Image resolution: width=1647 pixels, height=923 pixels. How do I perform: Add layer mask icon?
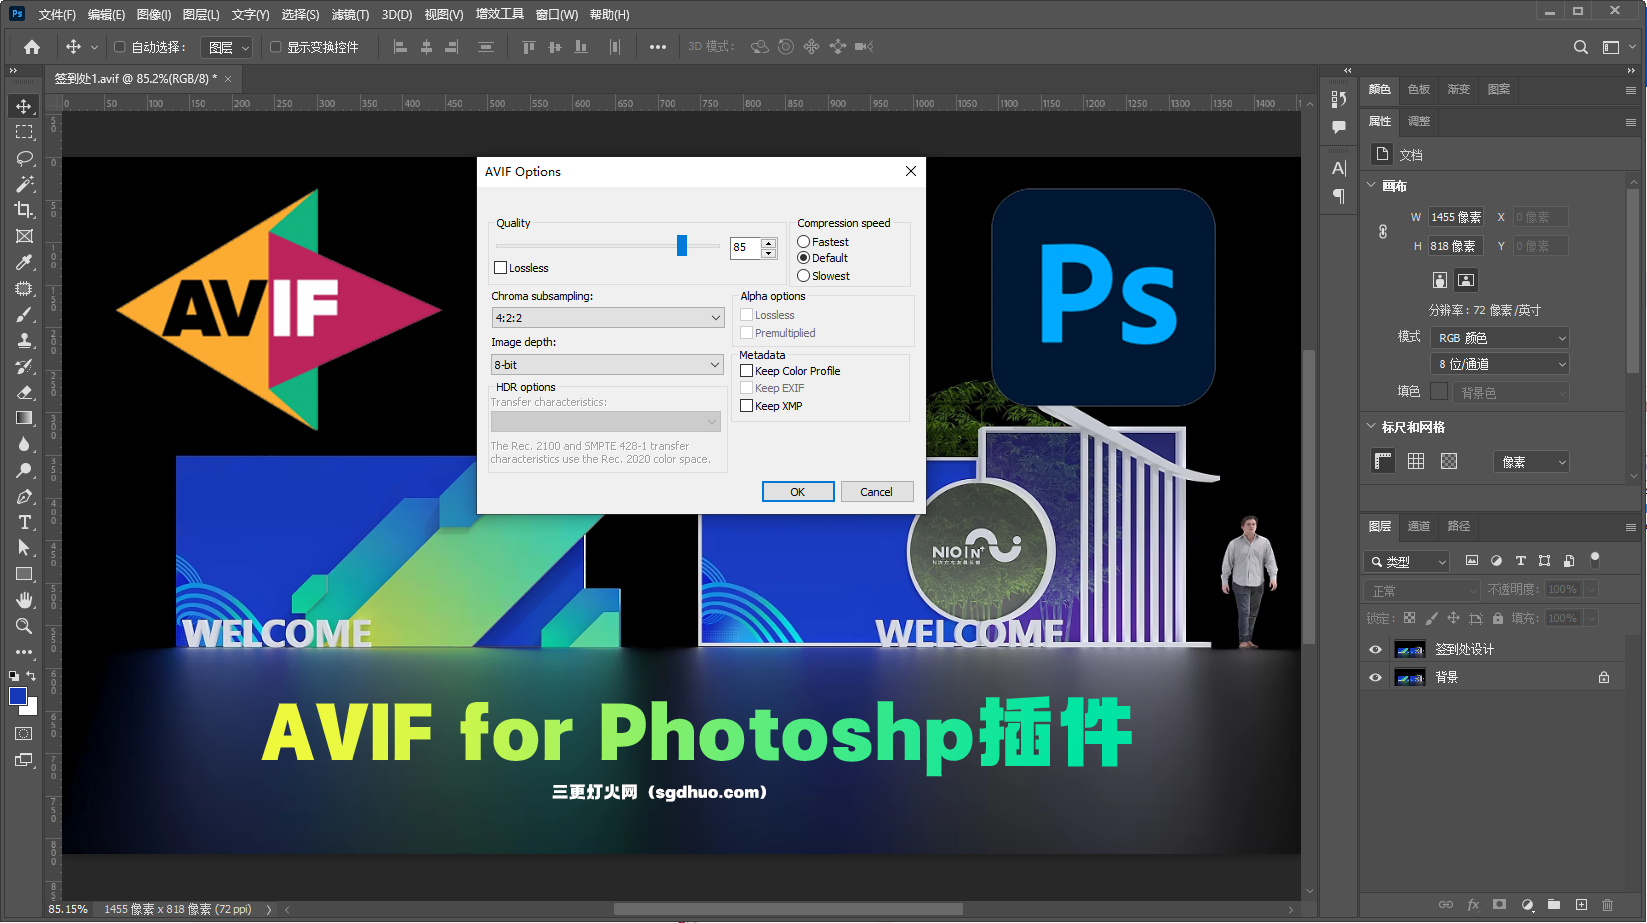1499,905
